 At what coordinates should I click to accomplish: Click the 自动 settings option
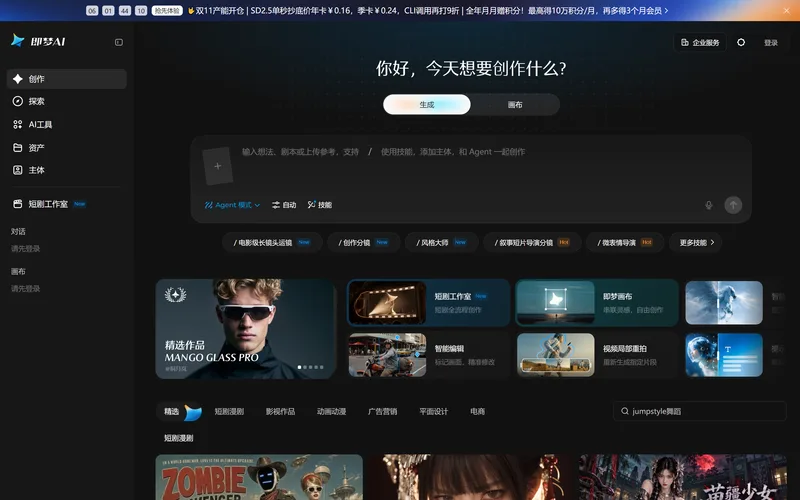pyautogui.click(x=284, y=205)
